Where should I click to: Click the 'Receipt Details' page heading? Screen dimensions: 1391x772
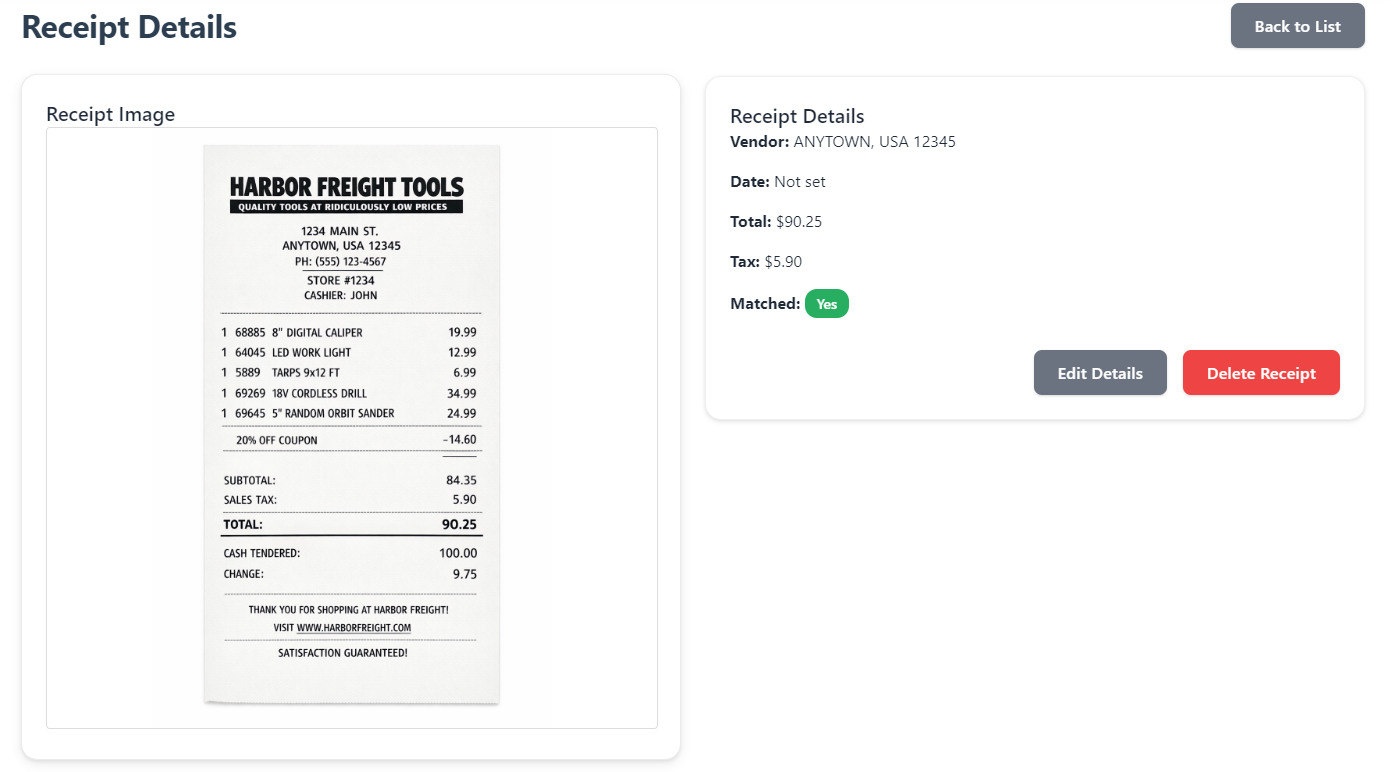click(128, 27)
